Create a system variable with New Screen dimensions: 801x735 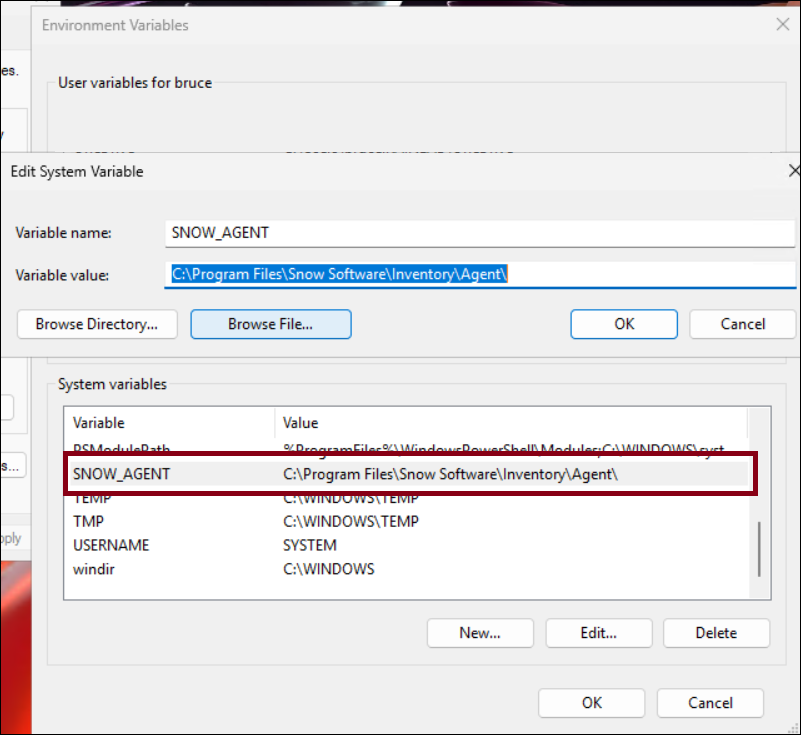pyautogui.click(x=480, y=633)
